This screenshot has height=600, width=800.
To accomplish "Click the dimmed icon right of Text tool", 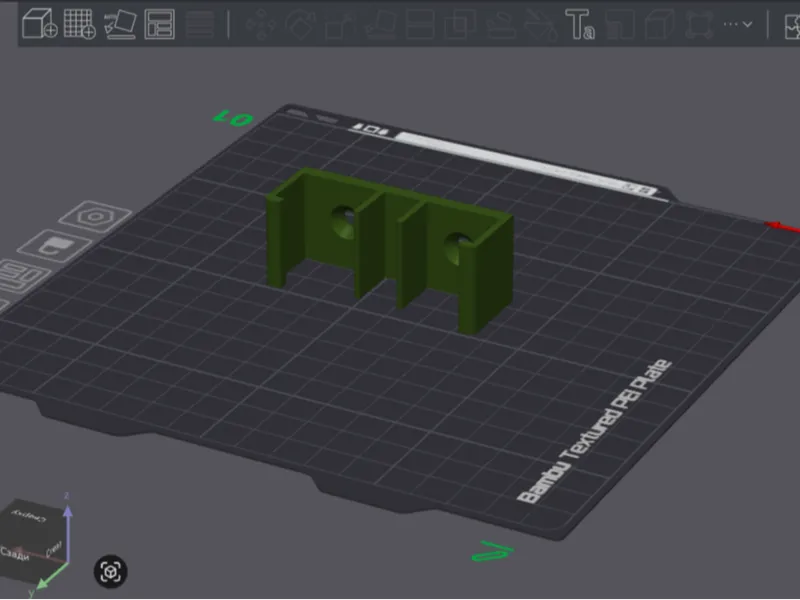I will [x=620, y=24].
